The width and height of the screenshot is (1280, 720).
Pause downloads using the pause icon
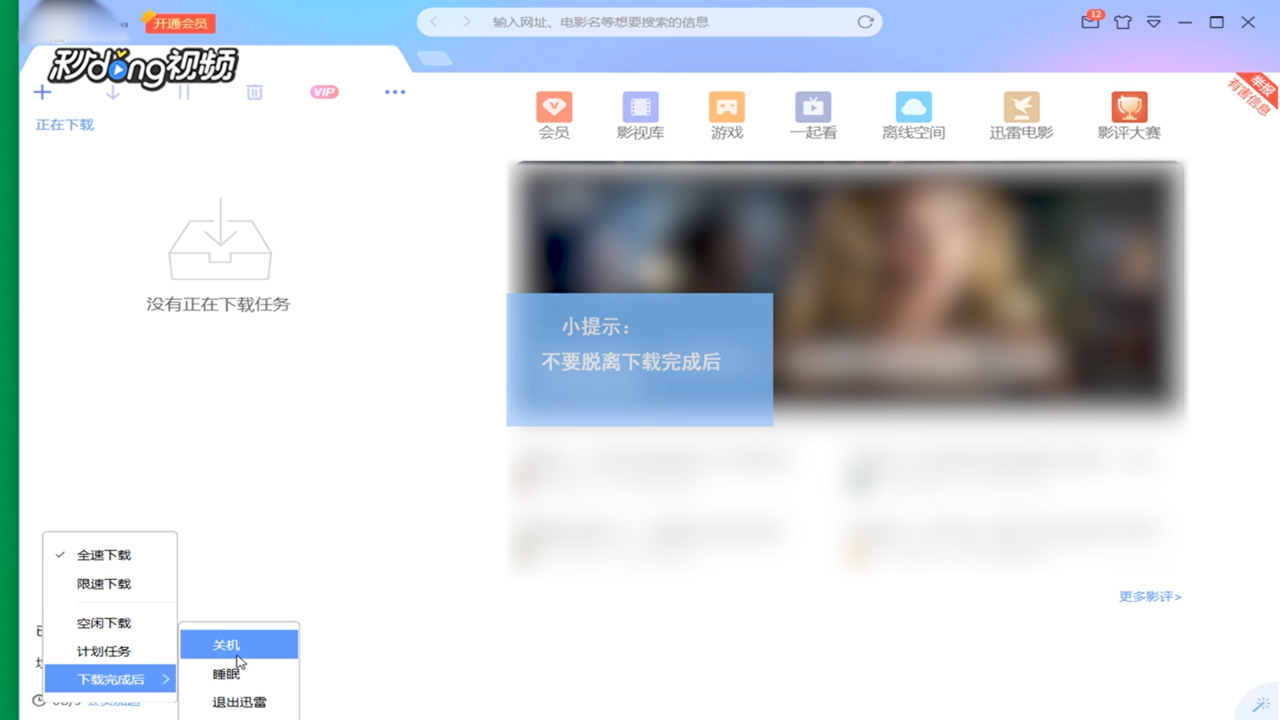pos(184,91)
